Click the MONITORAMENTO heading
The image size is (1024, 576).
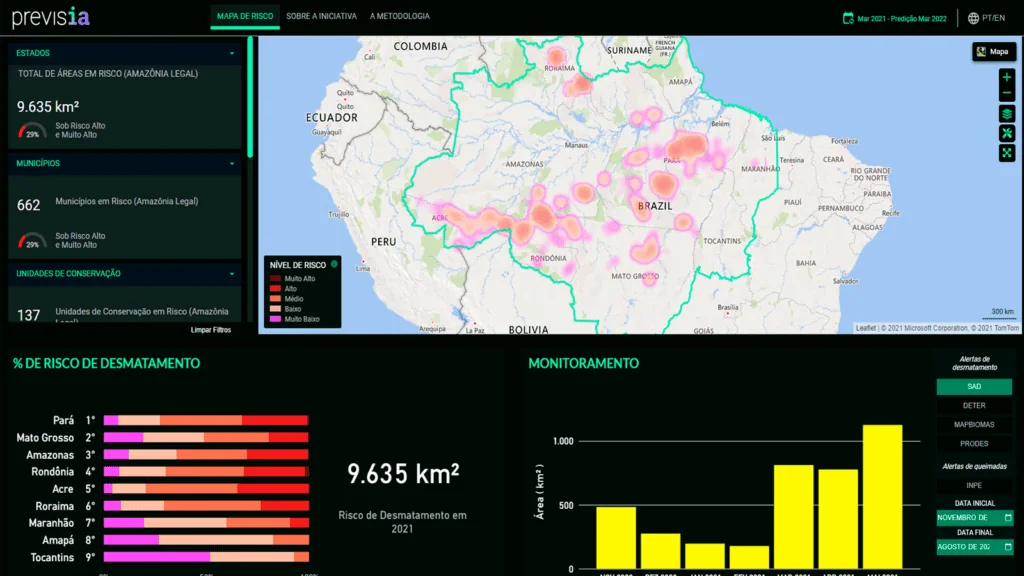pos(584,364)
